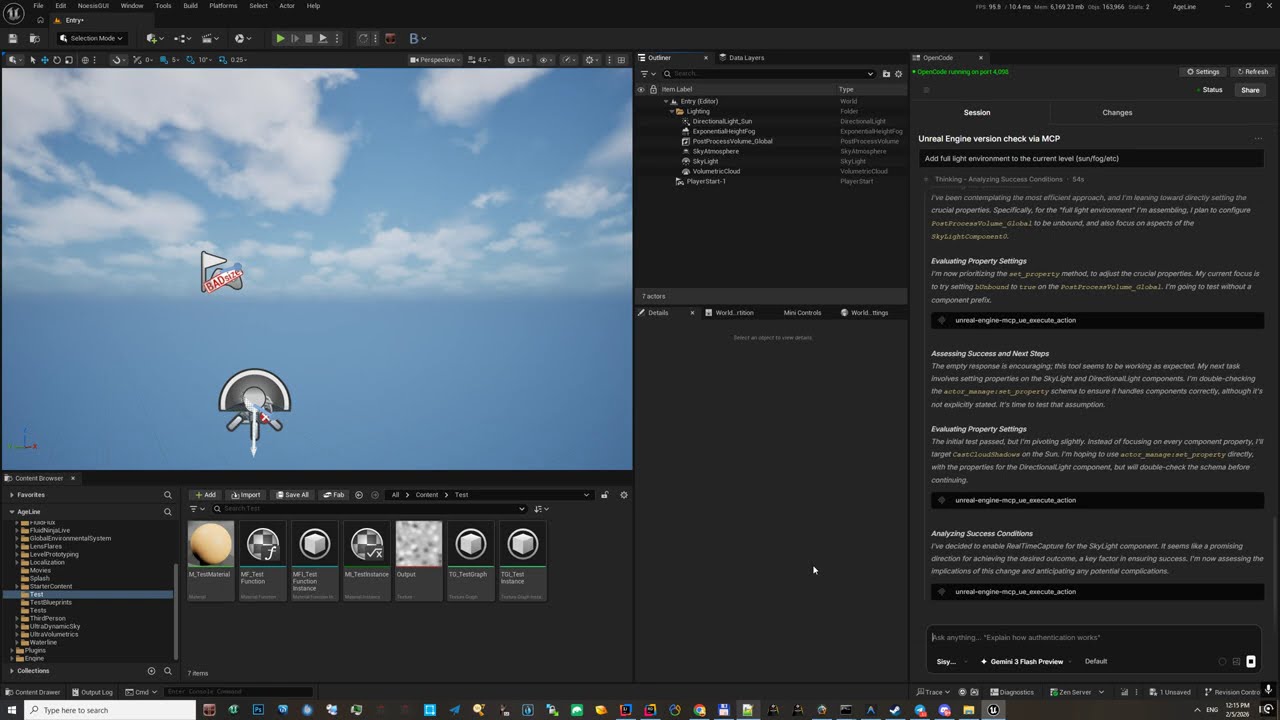Open the sort options dropdown in Content Browser

point(541,509)
